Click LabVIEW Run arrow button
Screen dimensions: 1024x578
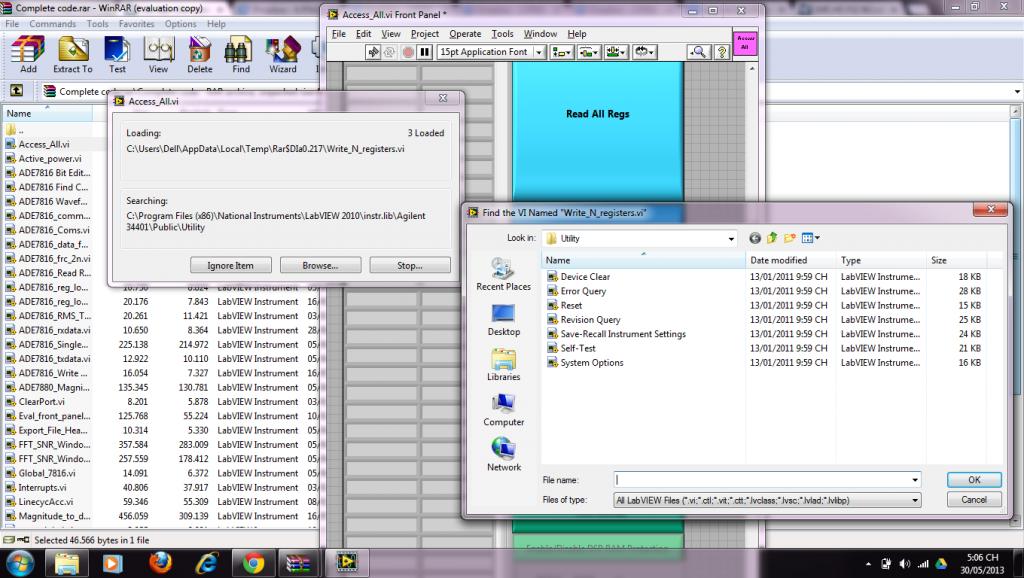pos(373,52)
